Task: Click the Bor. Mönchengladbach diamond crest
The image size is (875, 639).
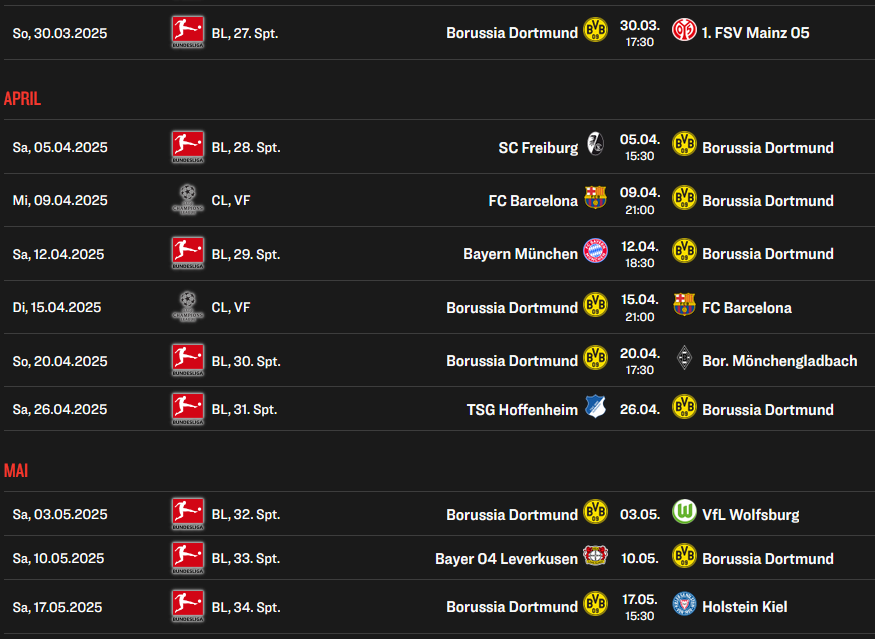Action: click(x=684, y=358)
